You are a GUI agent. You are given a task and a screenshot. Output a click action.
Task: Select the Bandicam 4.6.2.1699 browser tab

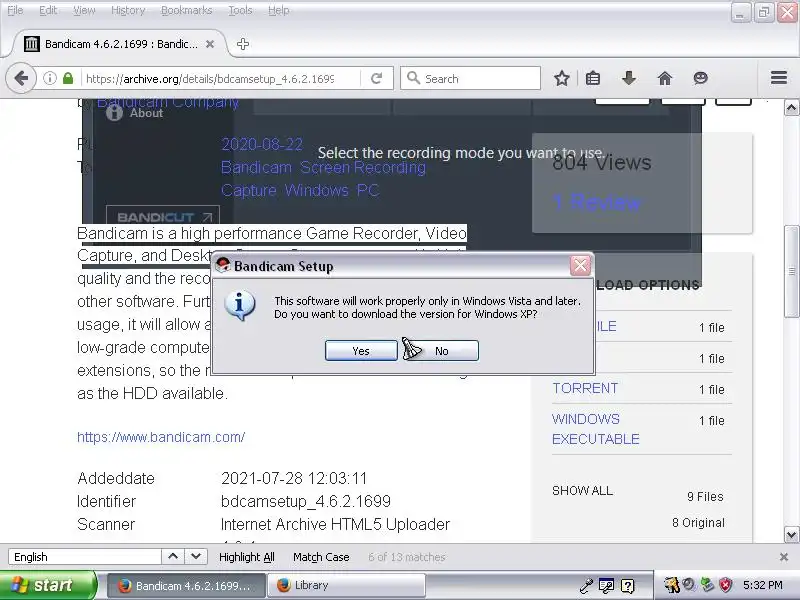coord(120,44)
